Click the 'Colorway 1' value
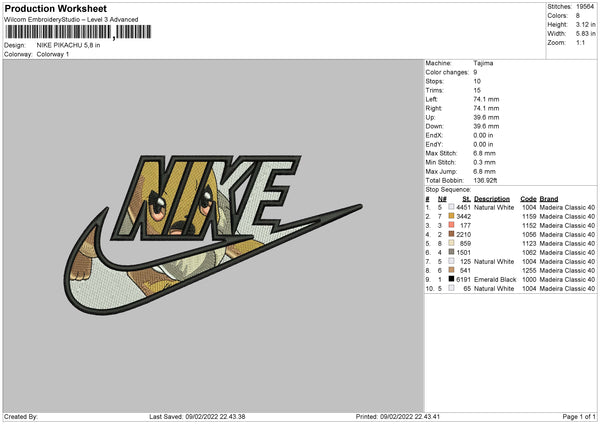 [53, 54]
